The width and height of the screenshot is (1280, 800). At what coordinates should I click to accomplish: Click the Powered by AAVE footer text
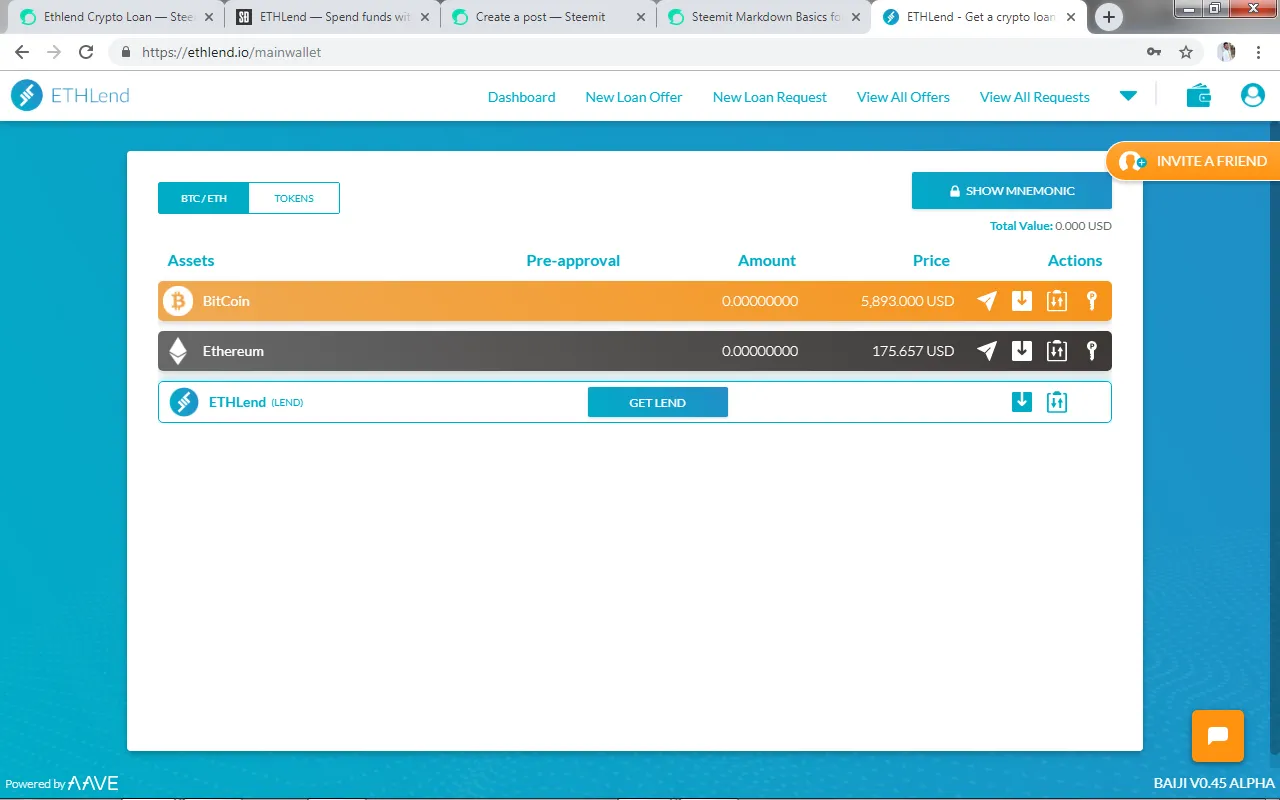pos(62,784)
